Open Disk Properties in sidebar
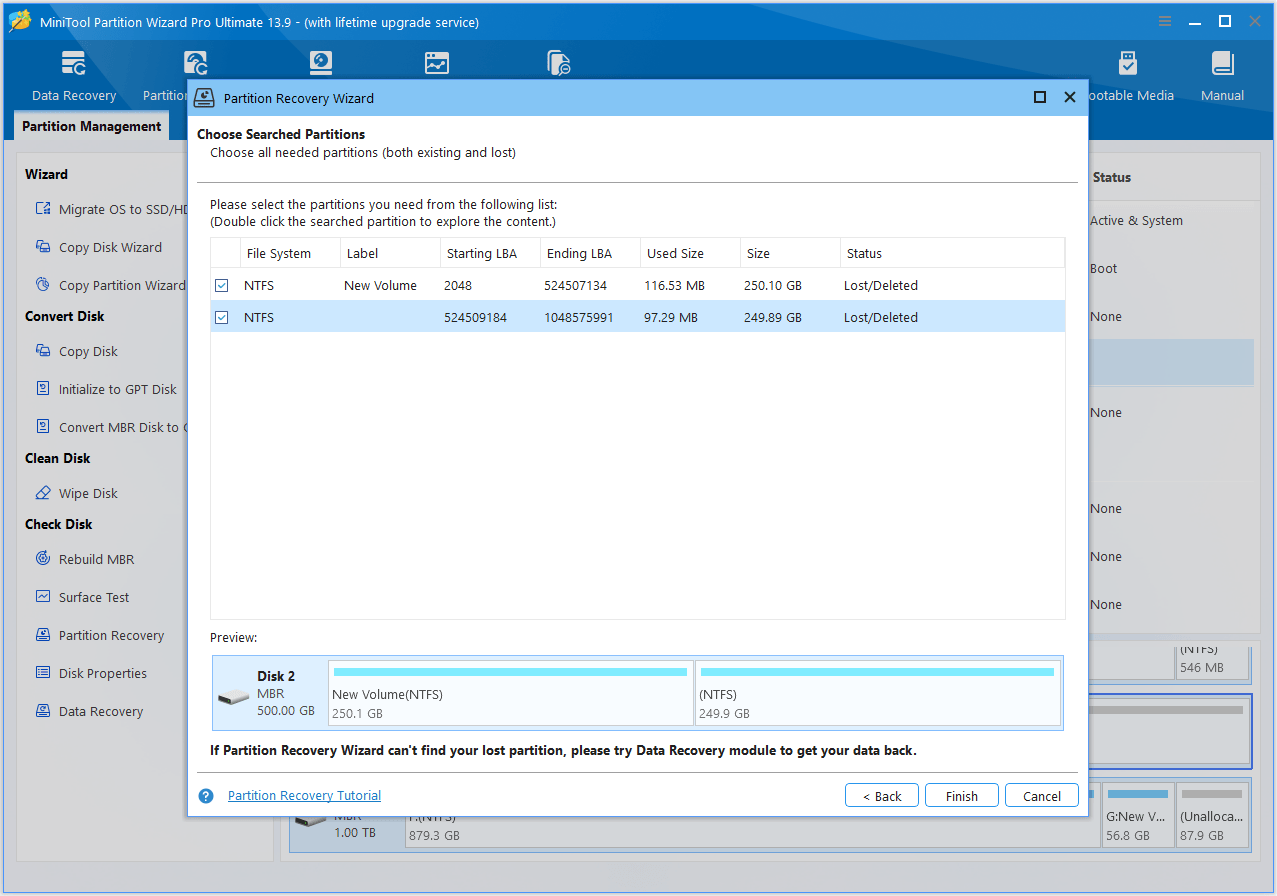Viewport: 1277px width, 896px height. click(x=103, y=673)
